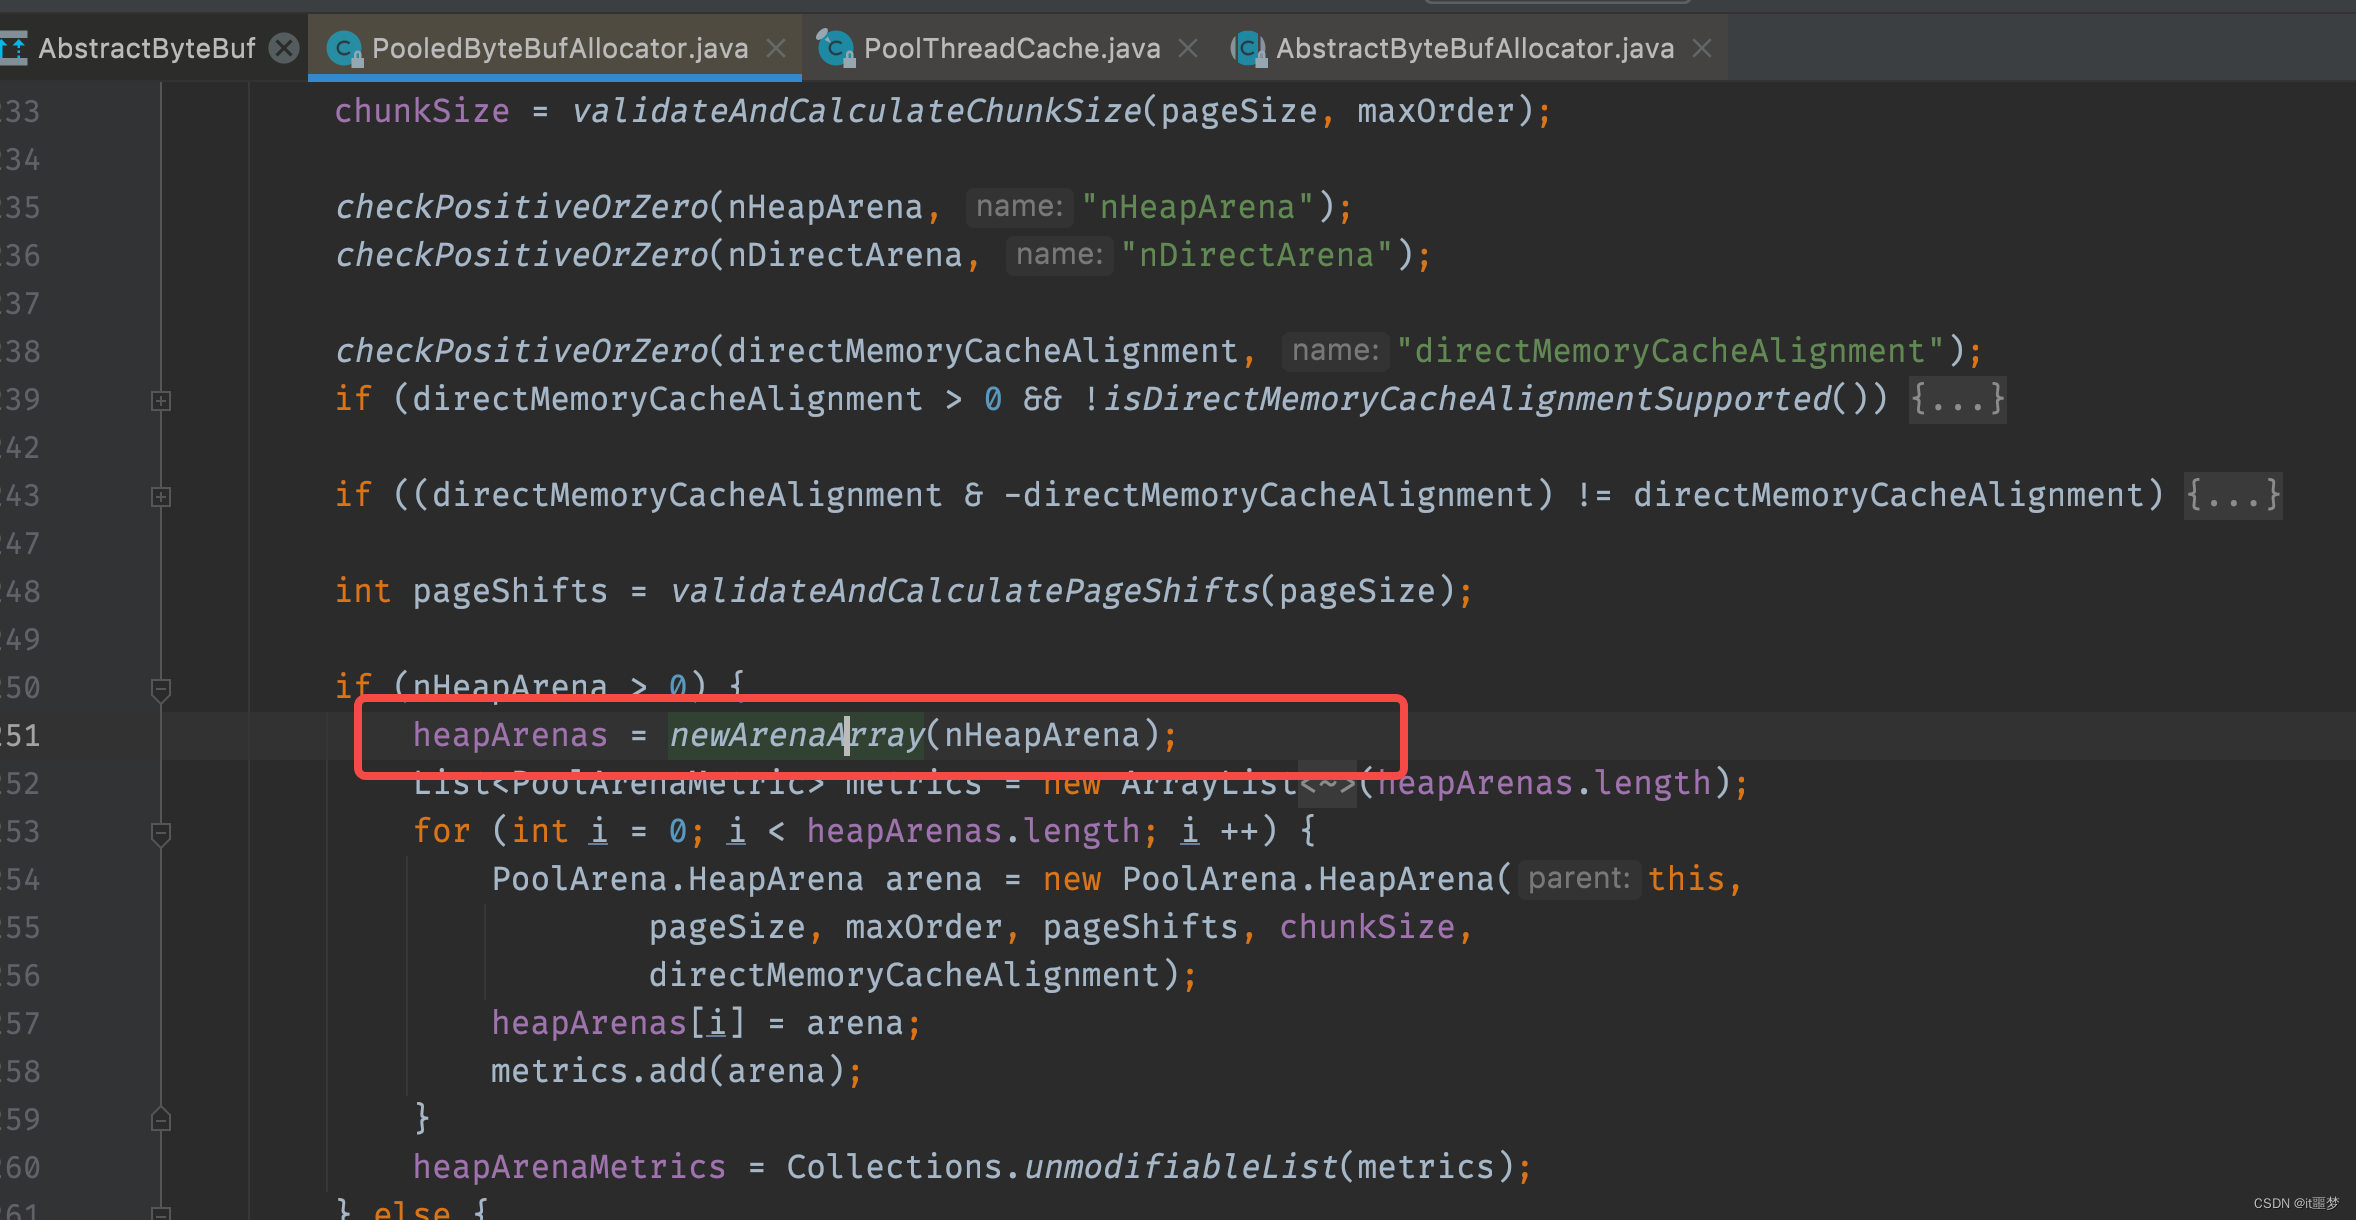Click metrics.add(arena) statement
The image size is (2356, 1220).
click(677, 1071)
